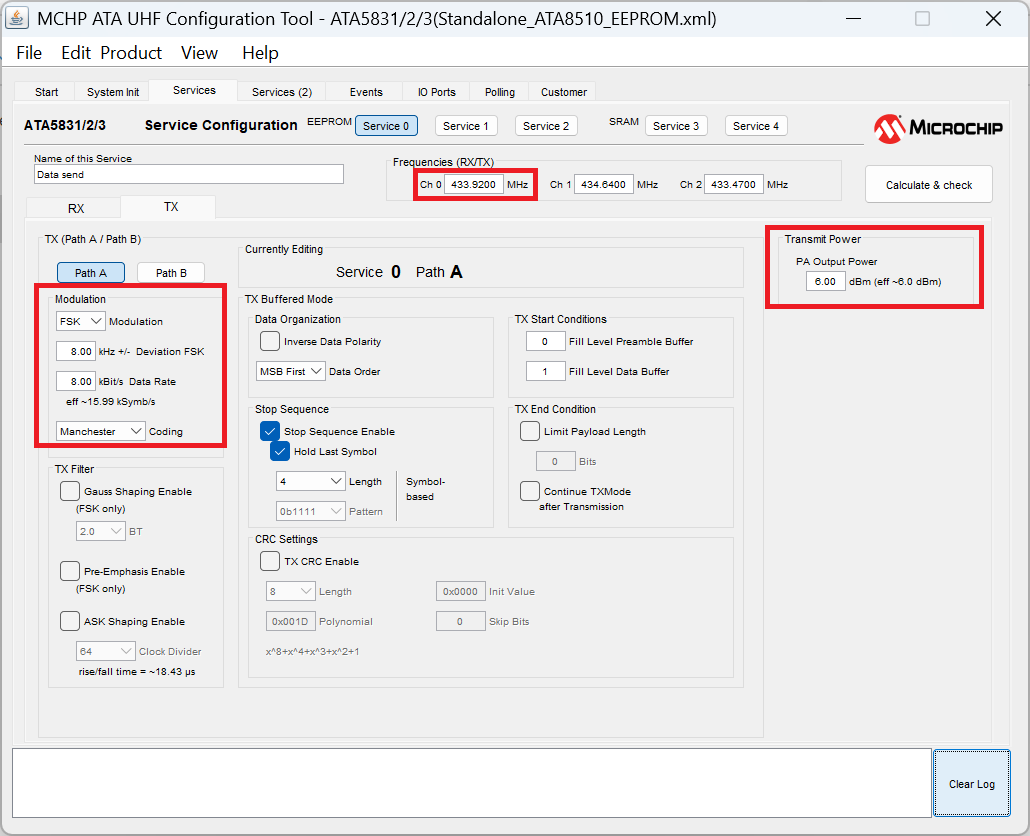Viewport: 1030px width, 836px height.
Task: Click Fill Level Data Buffer field
Action: (545, 371)
